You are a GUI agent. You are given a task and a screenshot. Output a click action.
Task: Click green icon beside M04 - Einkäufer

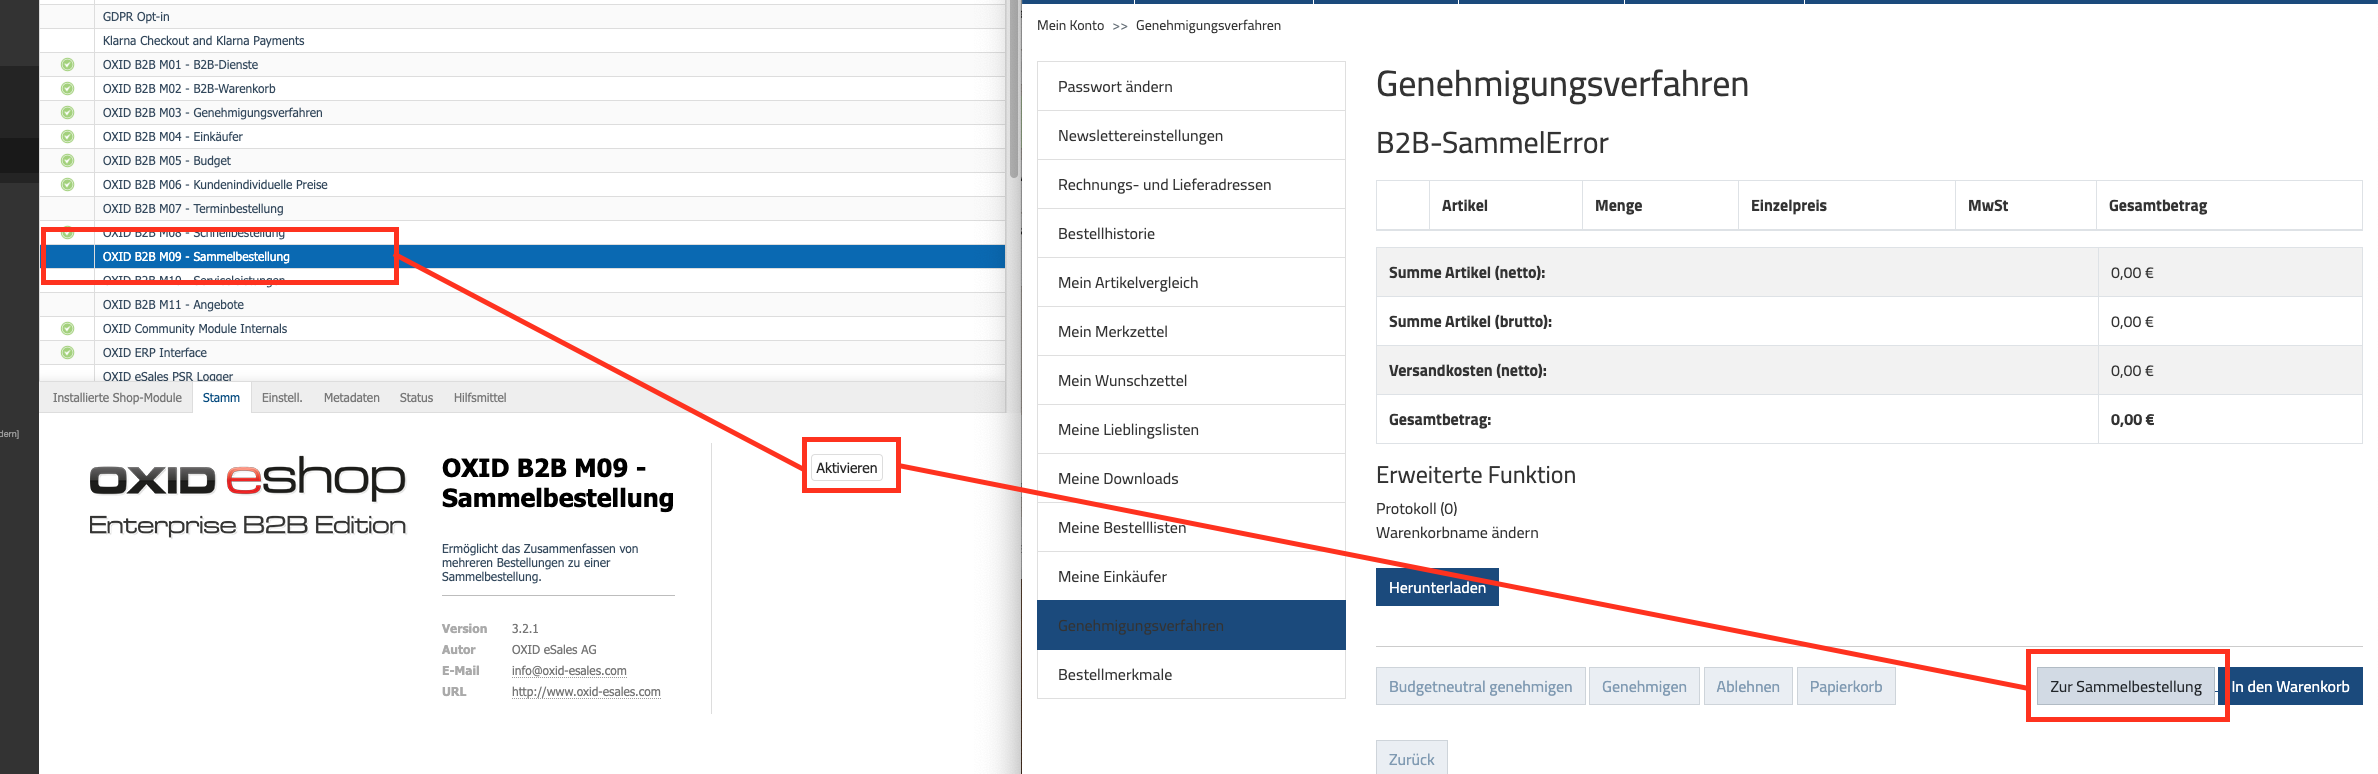[x=67, y=137]
